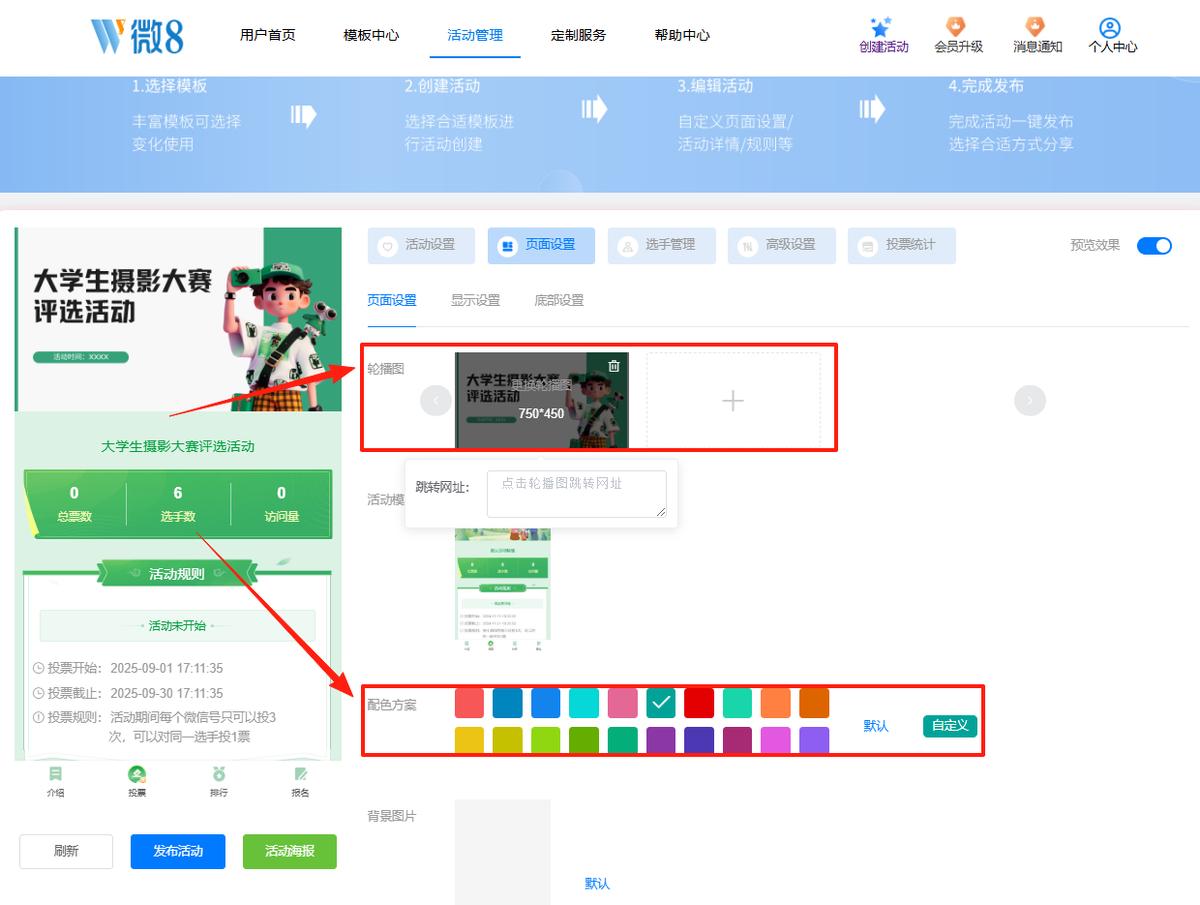Show next carousel images with right arrow
Viewport: 1200px width, 905px height.
click(x=1030, y=401)
